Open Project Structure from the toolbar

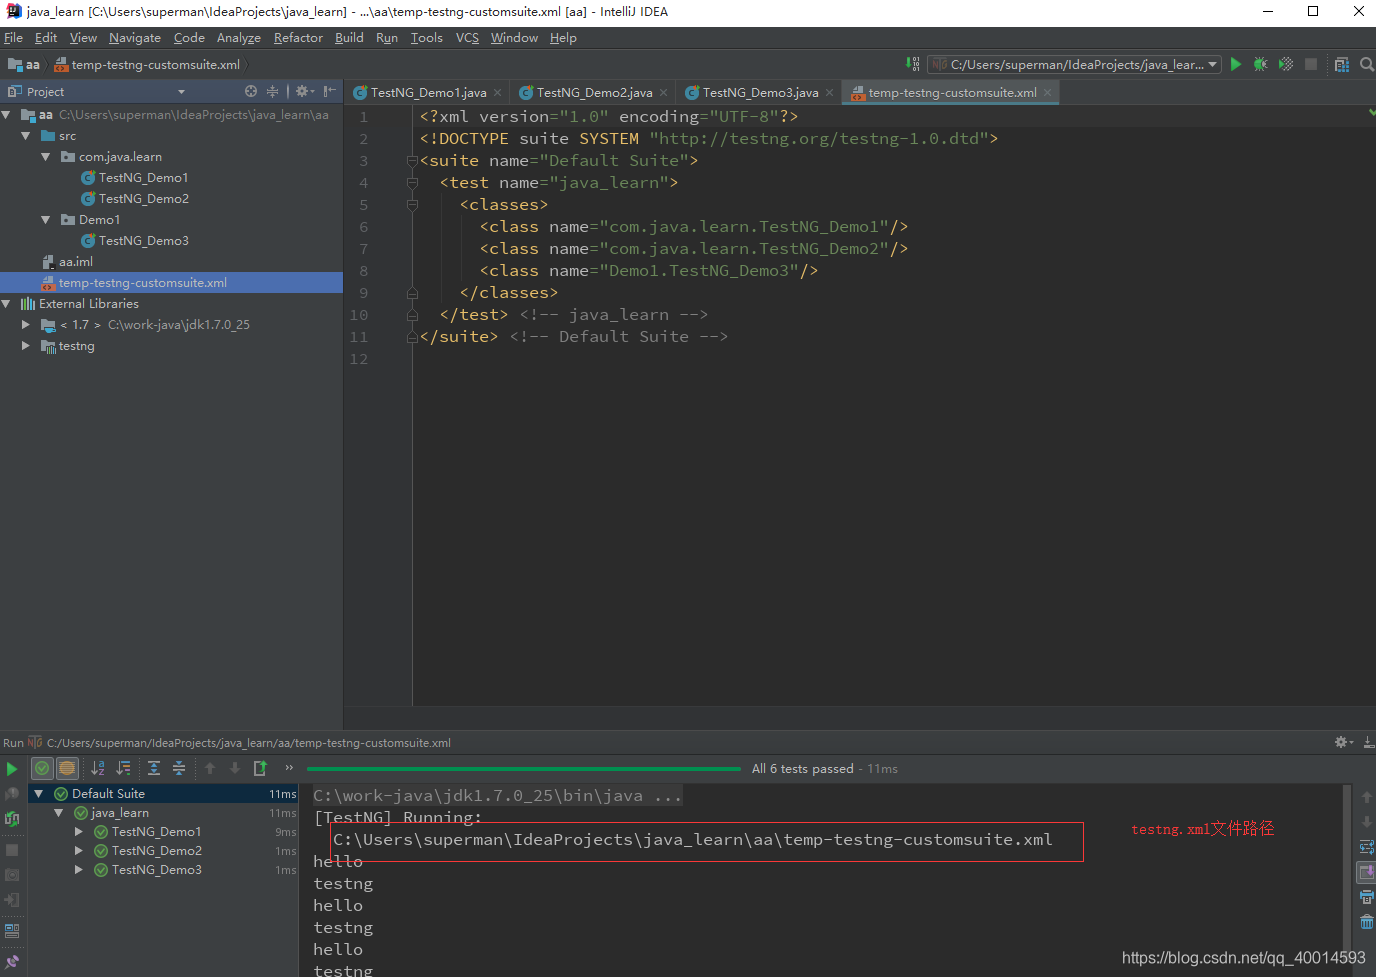tap(1342, 64)
